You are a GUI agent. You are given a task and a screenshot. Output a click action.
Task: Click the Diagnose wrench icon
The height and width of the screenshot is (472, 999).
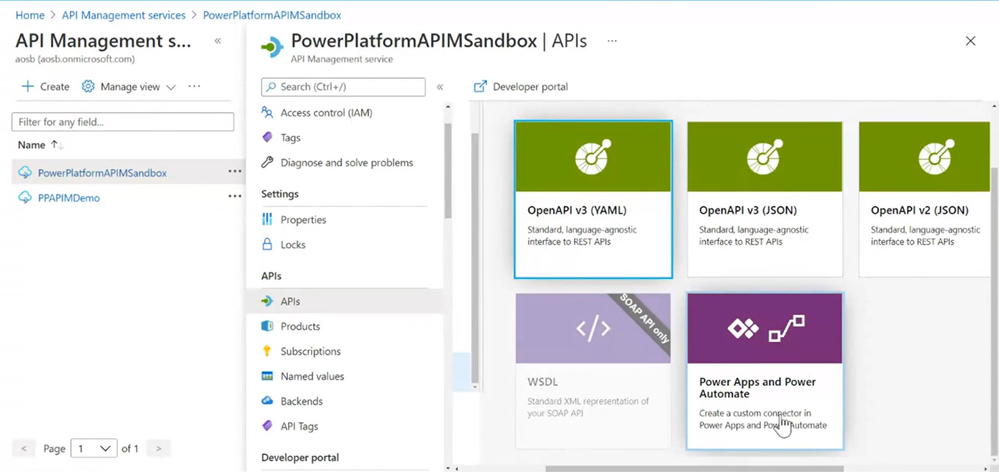pyautogui.click(x=268, y=162)
